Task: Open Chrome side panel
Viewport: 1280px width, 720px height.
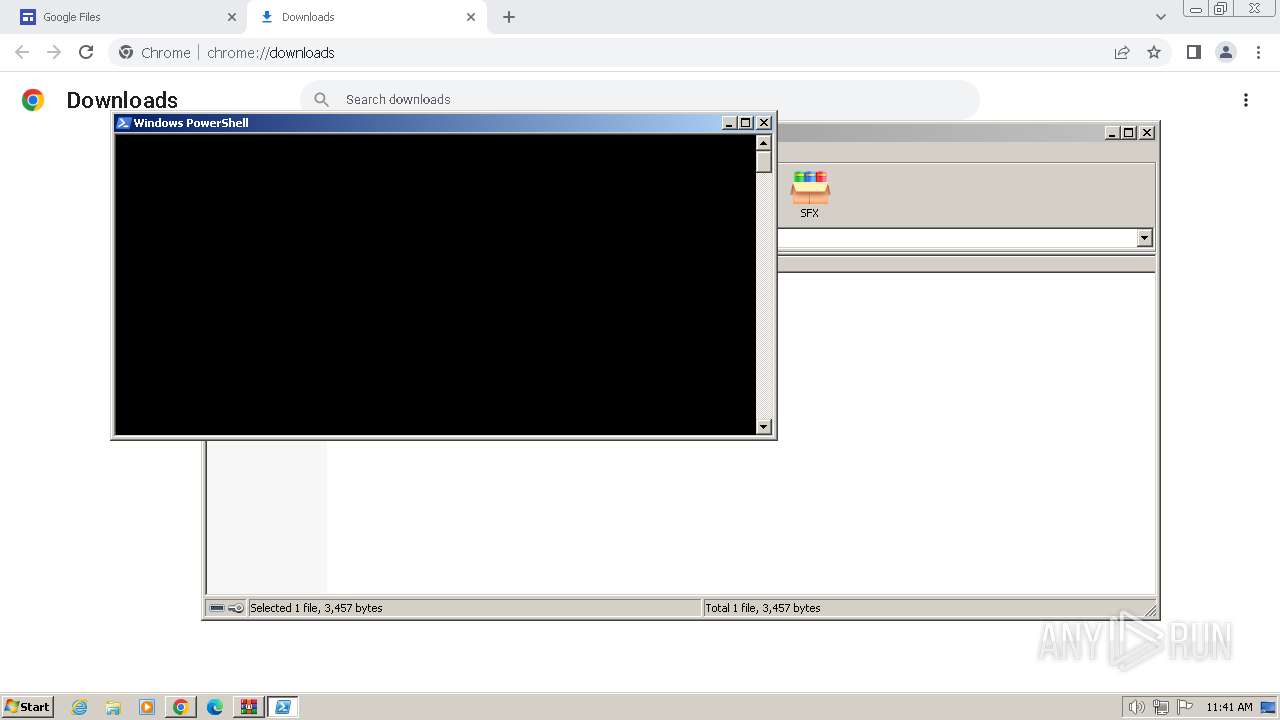Action: (x=1193, y=52)
